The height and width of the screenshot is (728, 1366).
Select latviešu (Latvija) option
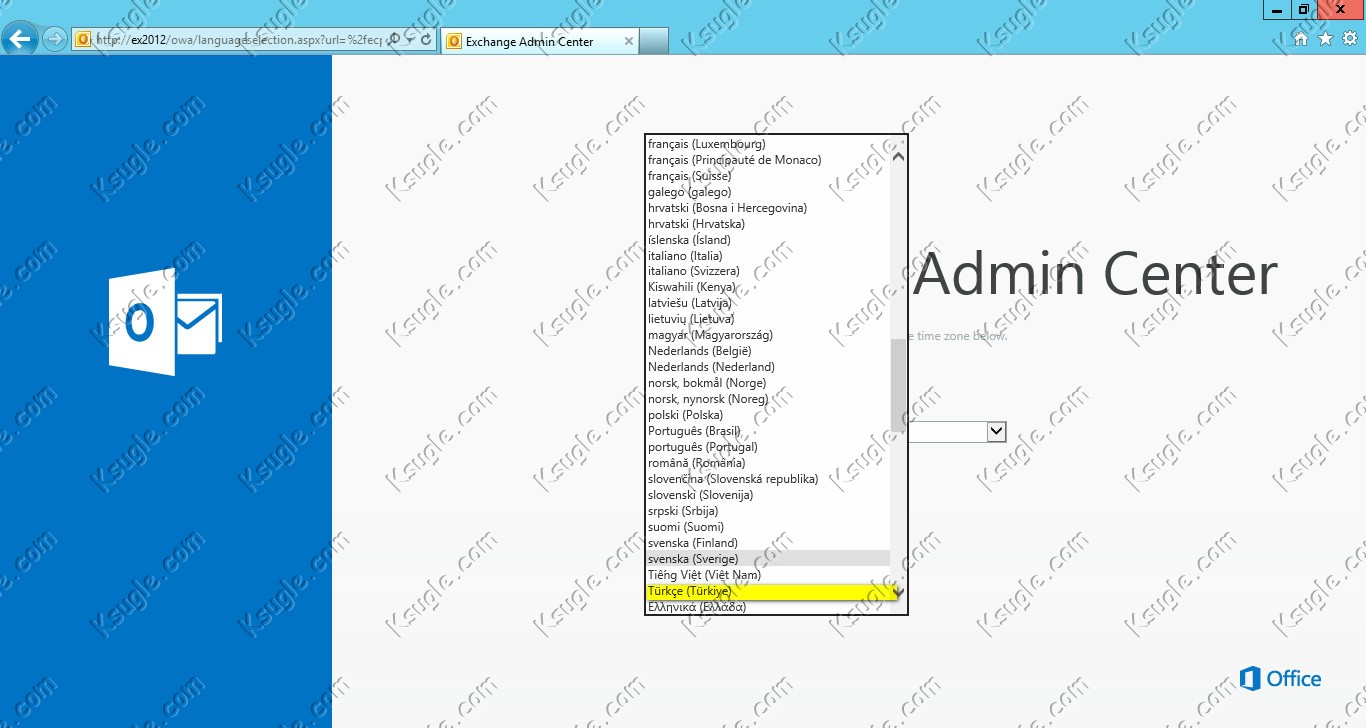(768, 303)
